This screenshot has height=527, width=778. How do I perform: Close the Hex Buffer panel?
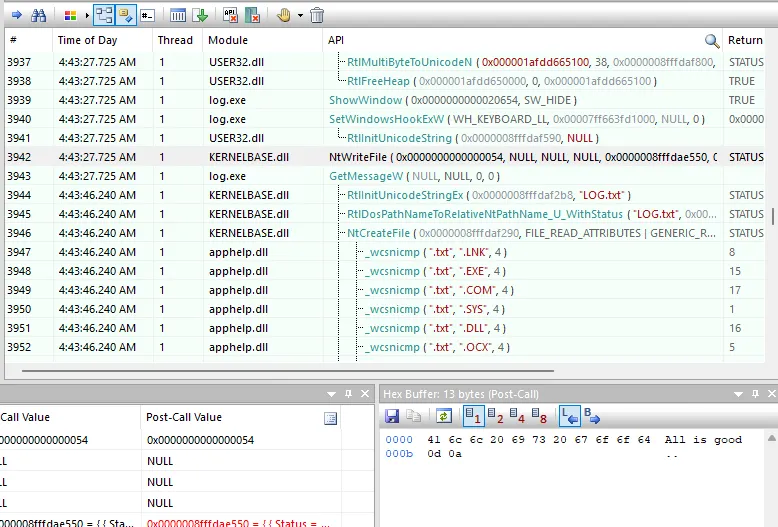coord(772,394)
